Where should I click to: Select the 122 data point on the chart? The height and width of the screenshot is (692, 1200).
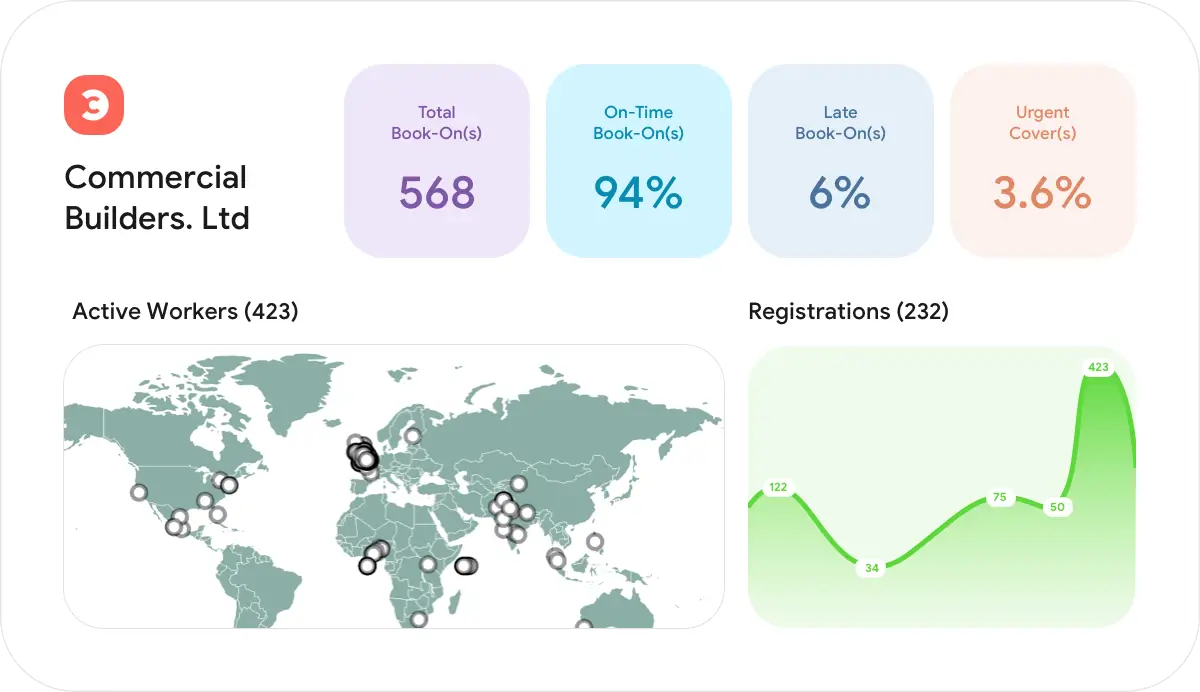pyautogui.click(x=778, y=488)
